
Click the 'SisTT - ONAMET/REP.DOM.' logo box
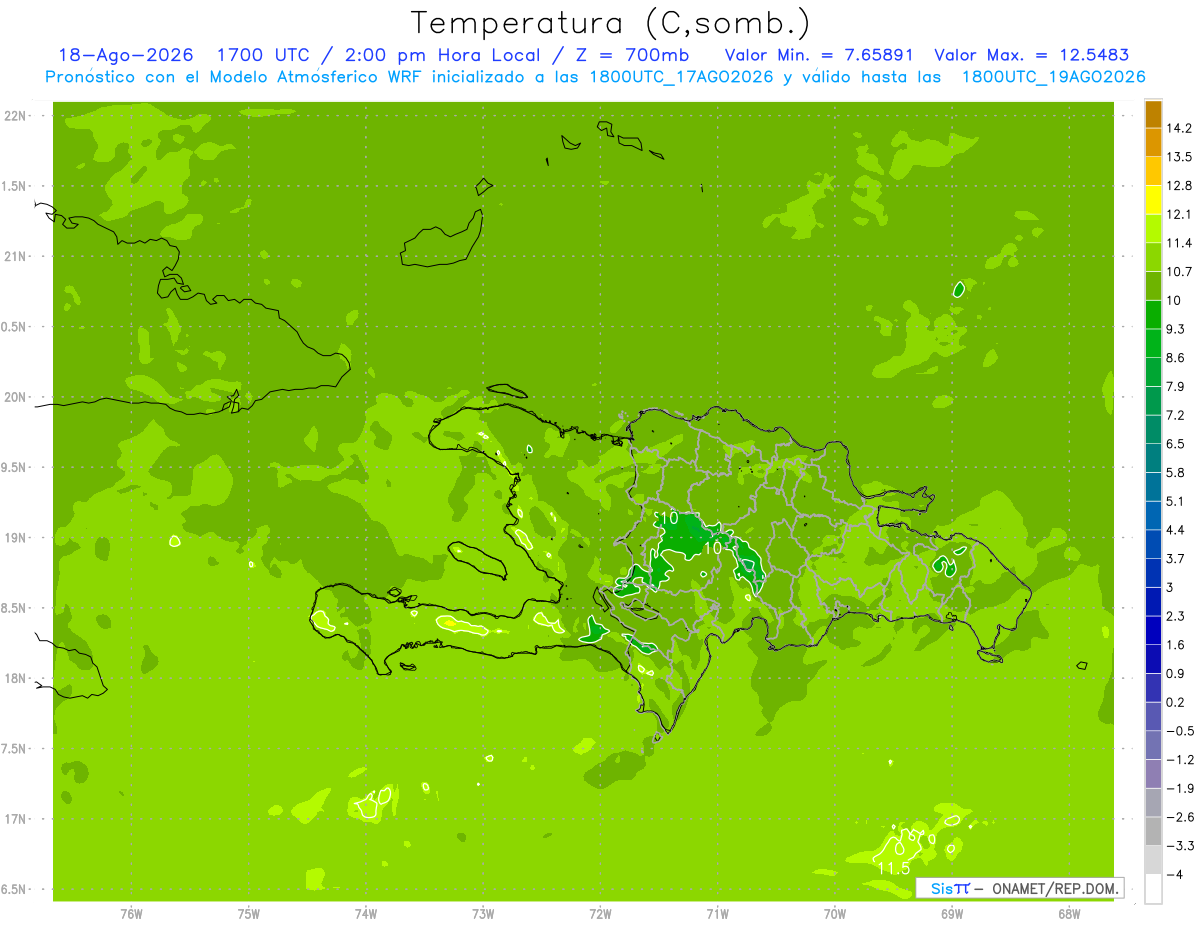tap(1019, 888)
